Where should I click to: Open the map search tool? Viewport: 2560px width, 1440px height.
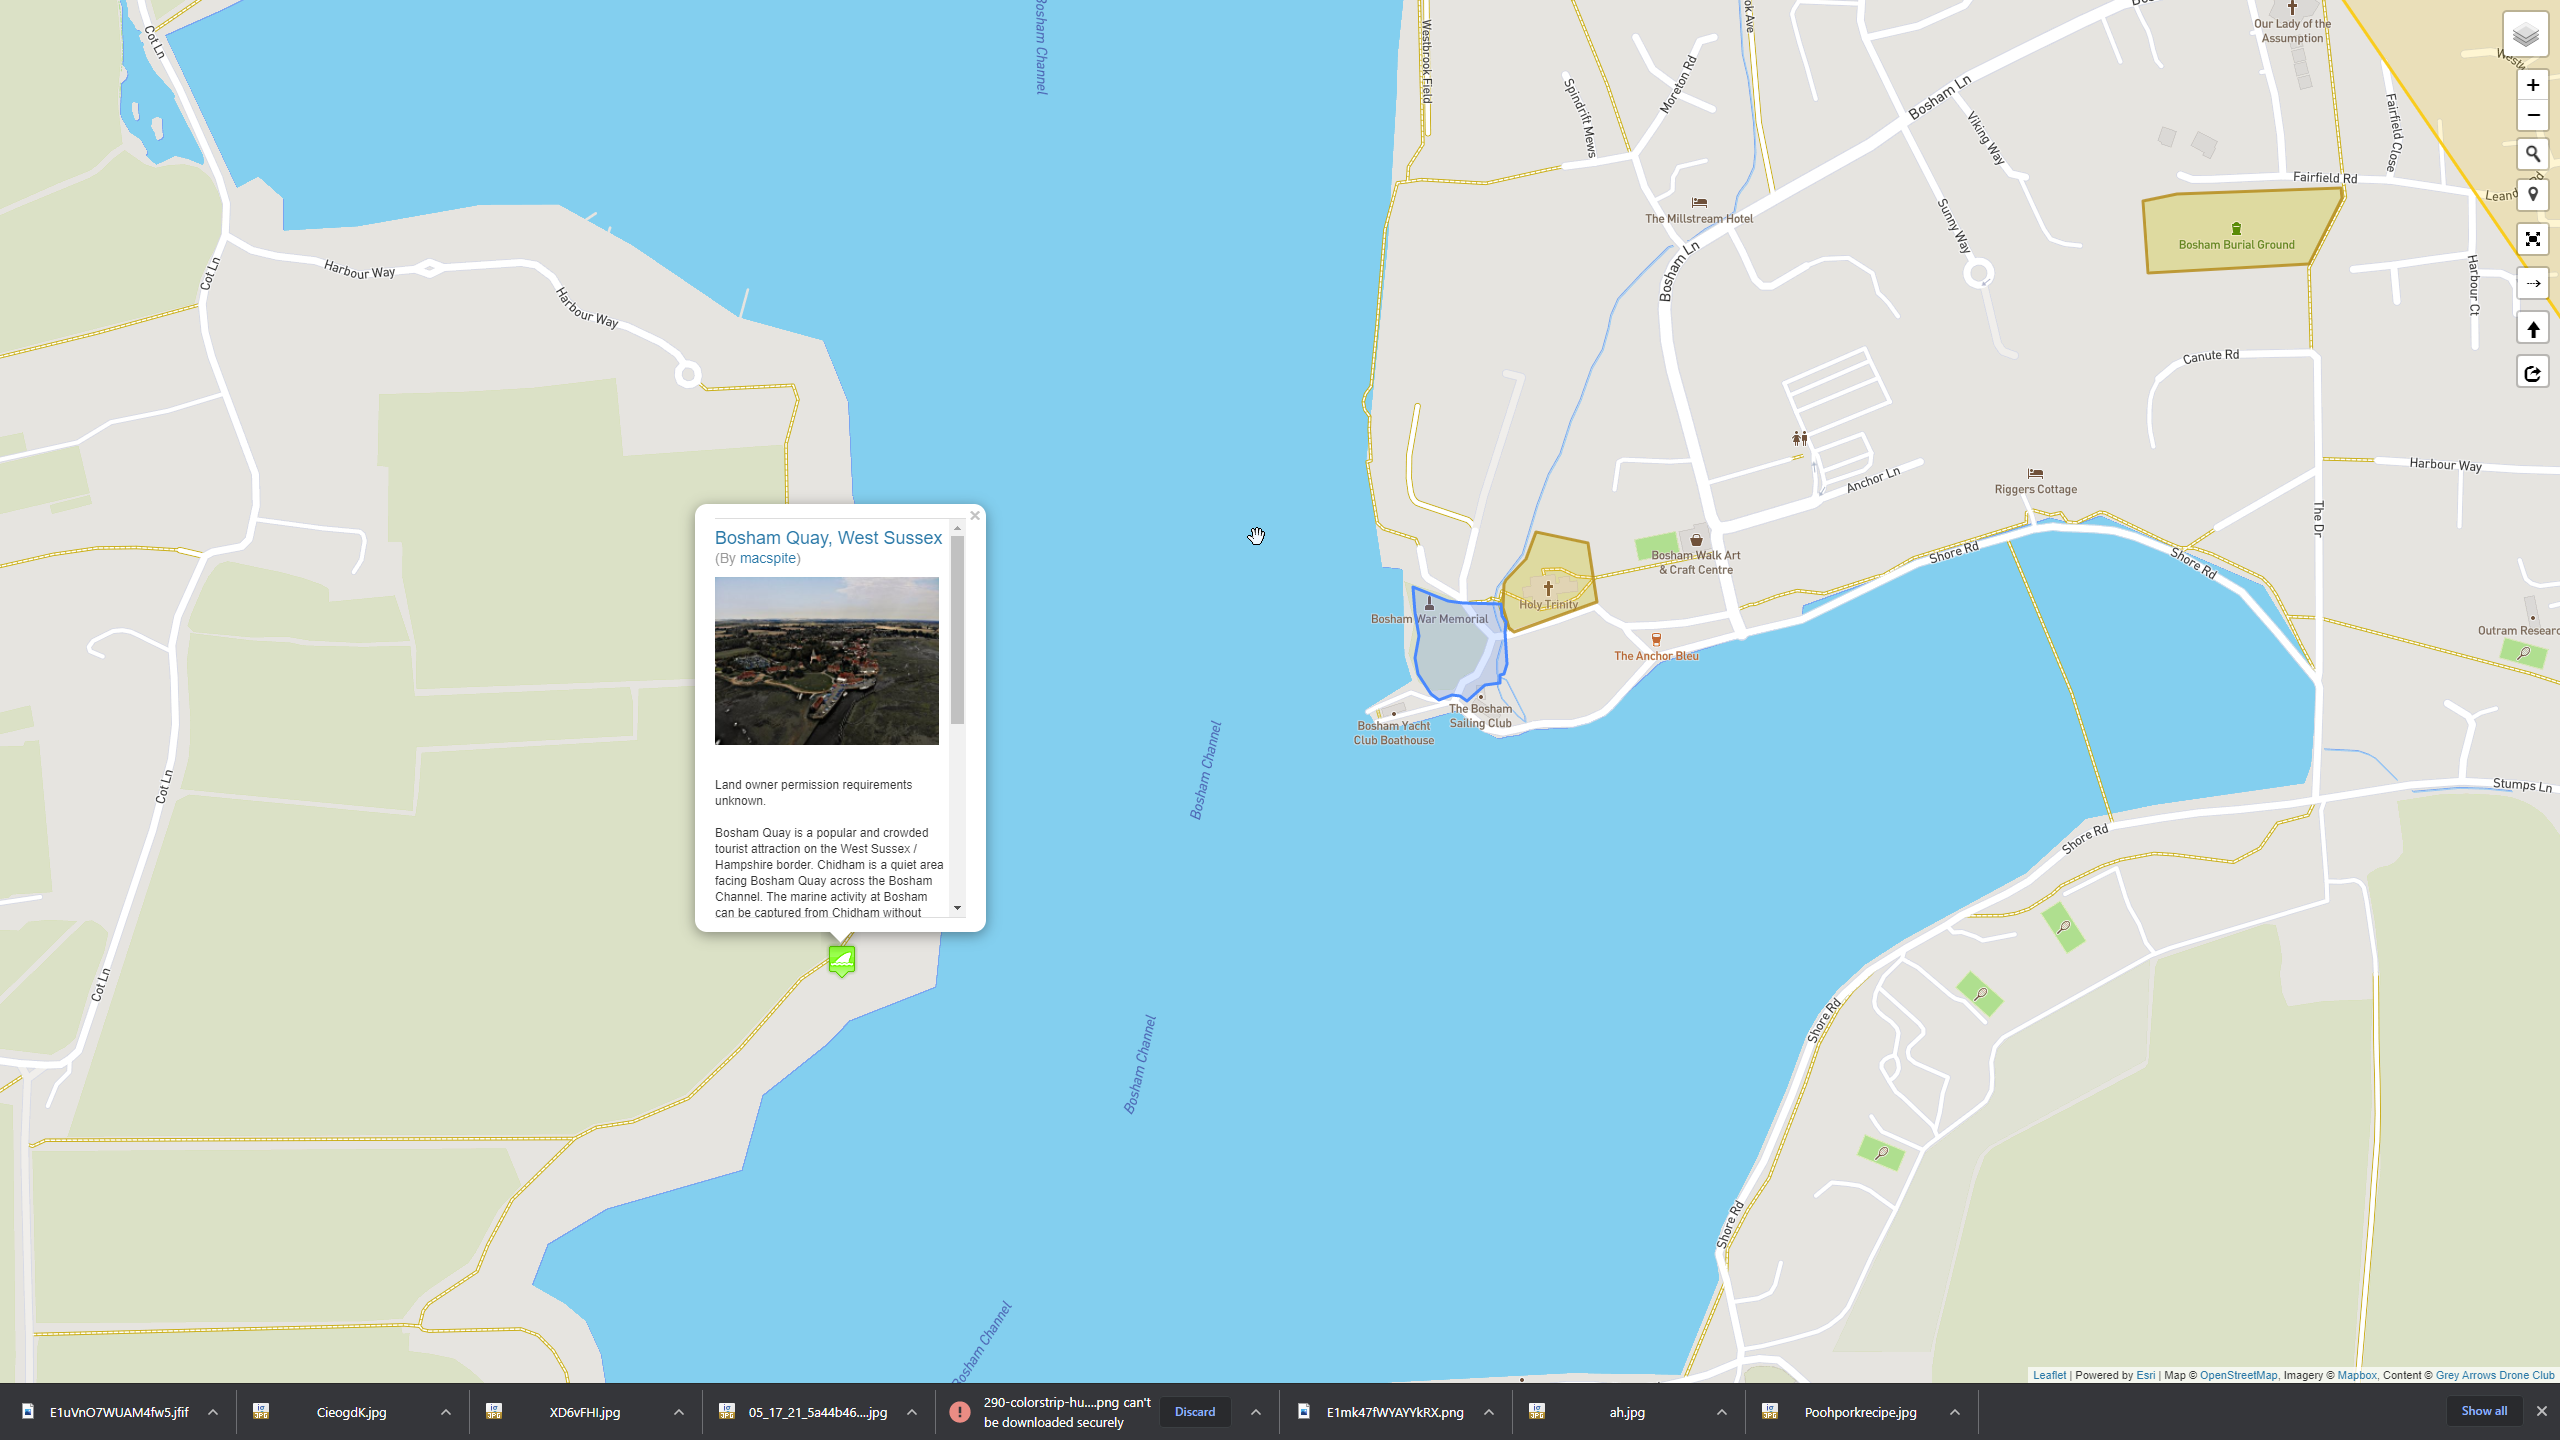pyautogui.click(x=2532, y=154)
